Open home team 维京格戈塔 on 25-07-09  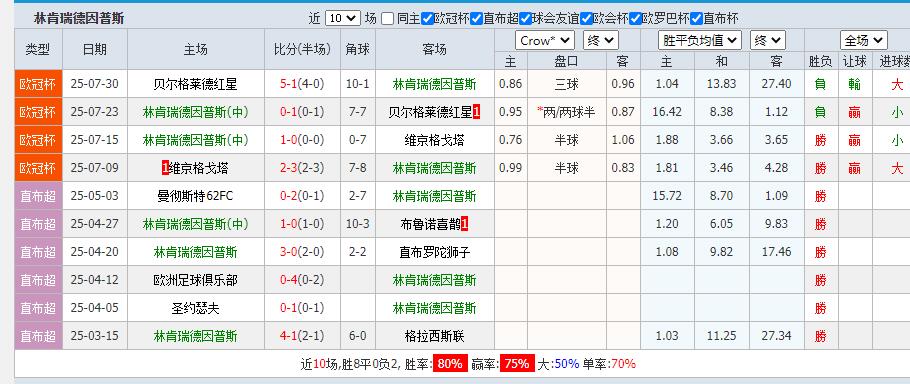pyautogui.click(x=198, y=168)
